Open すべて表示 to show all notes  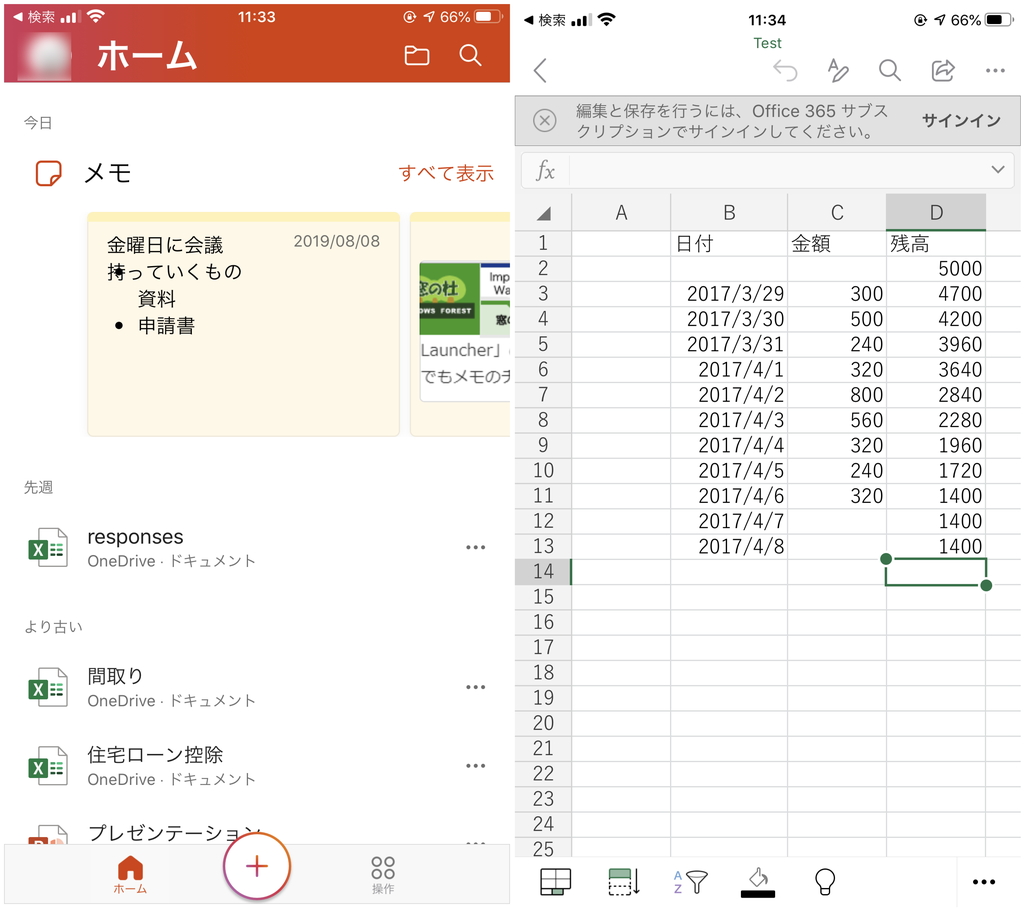pyautogui.click(x=445, y=172)
